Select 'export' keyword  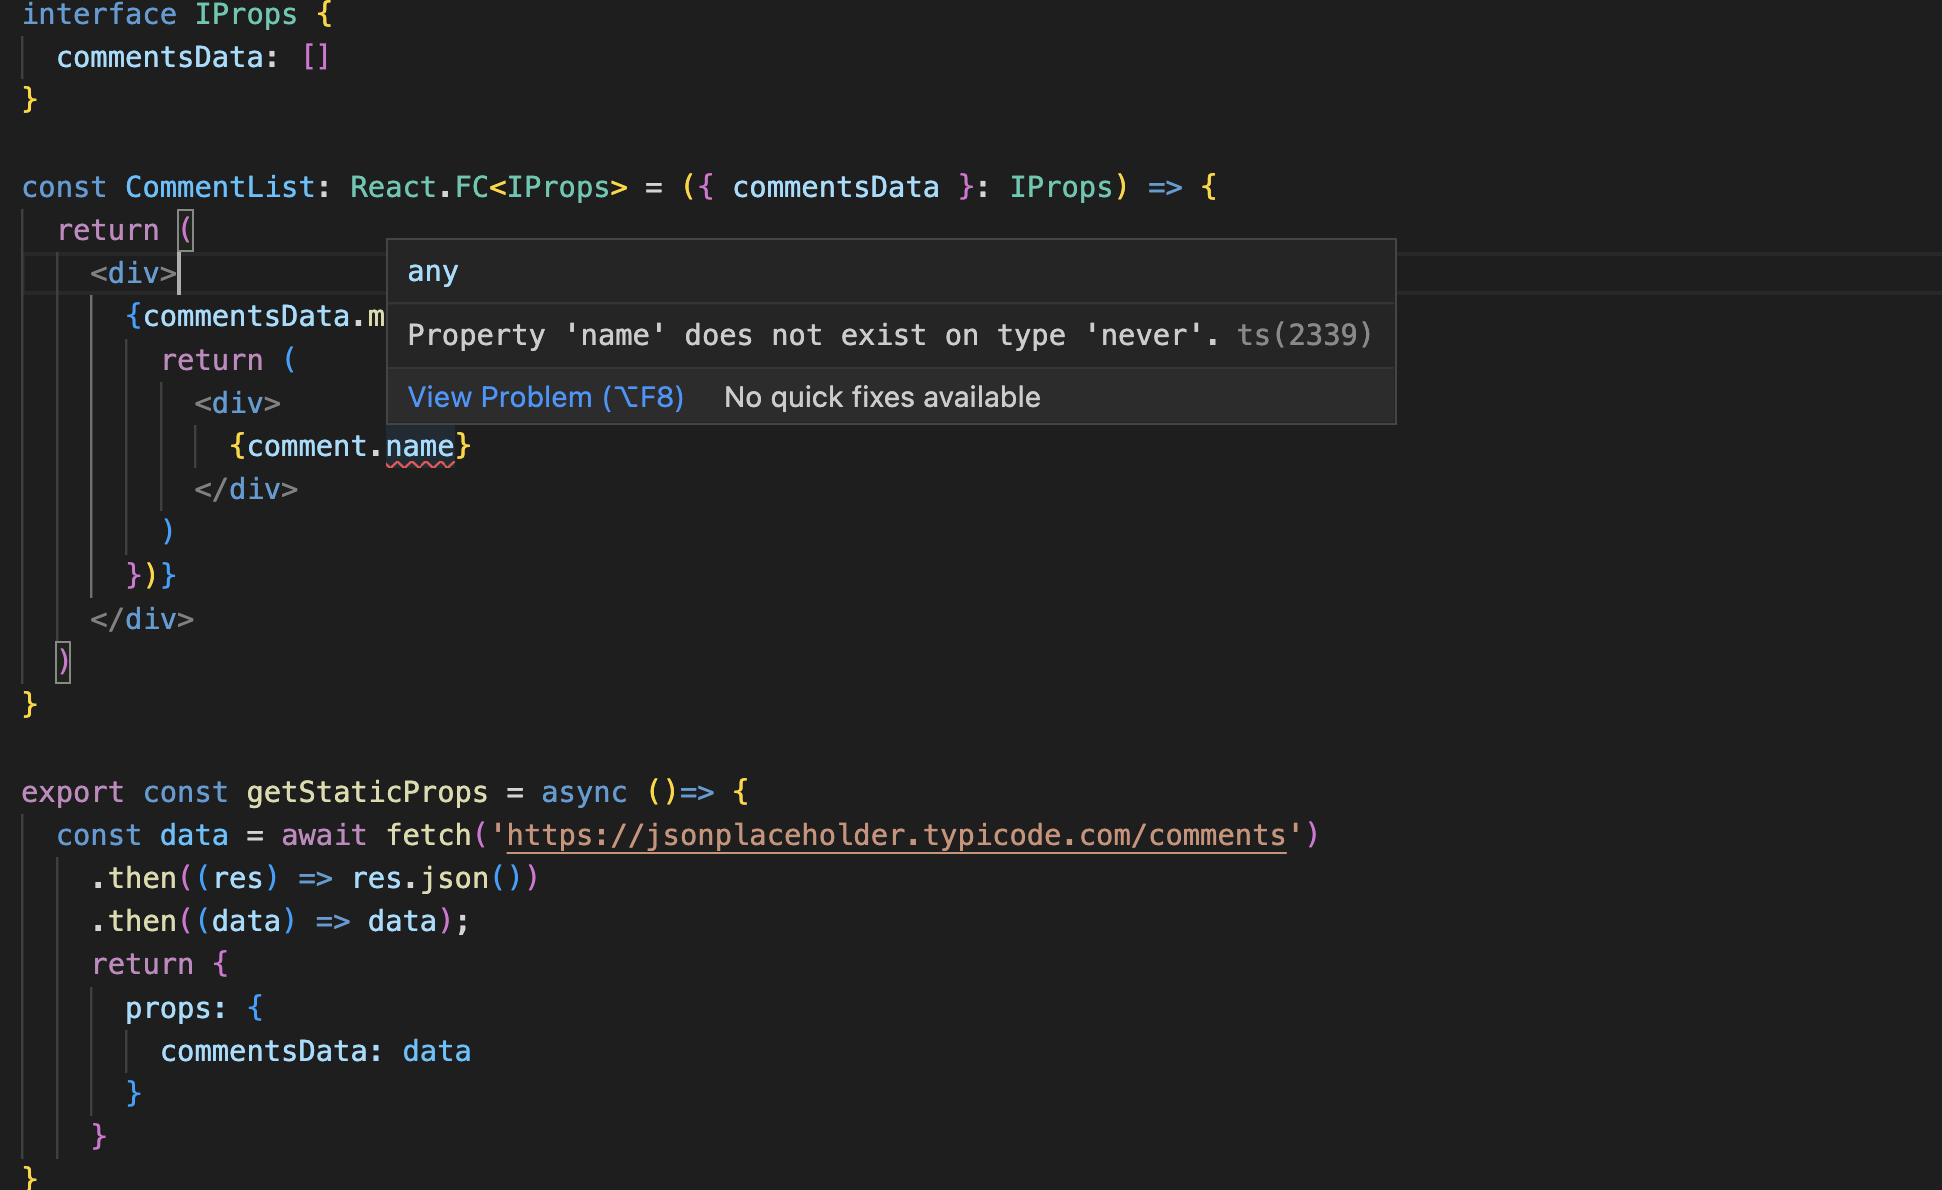coord(73,792)
